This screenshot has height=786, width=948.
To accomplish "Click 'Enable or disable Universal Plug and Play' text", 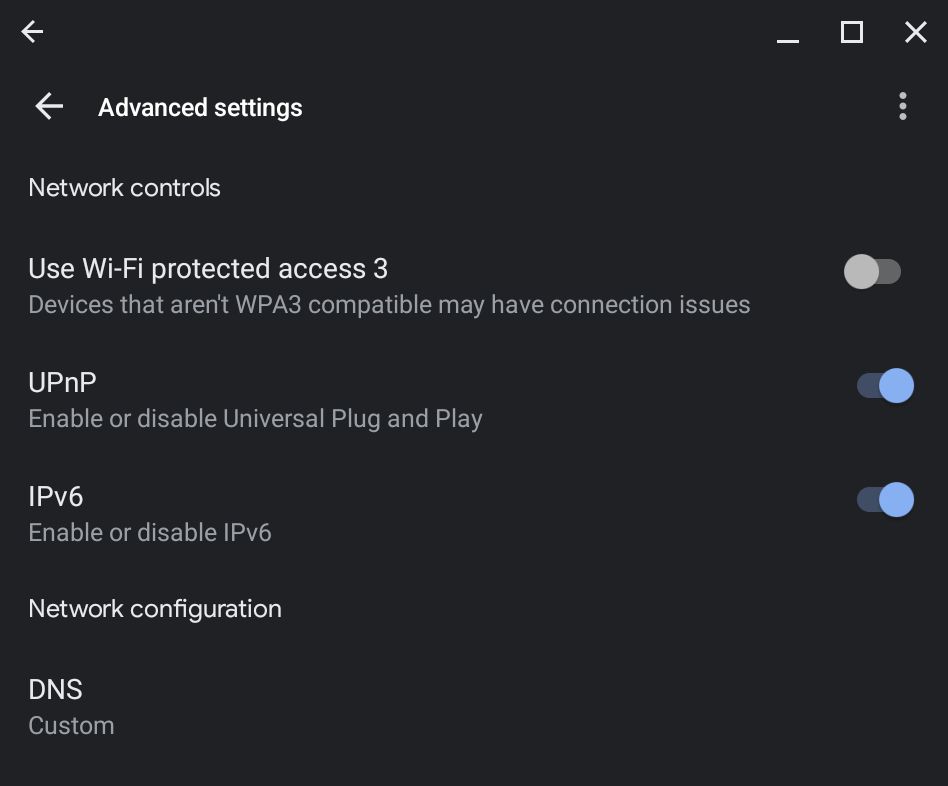I will (255, 419).
